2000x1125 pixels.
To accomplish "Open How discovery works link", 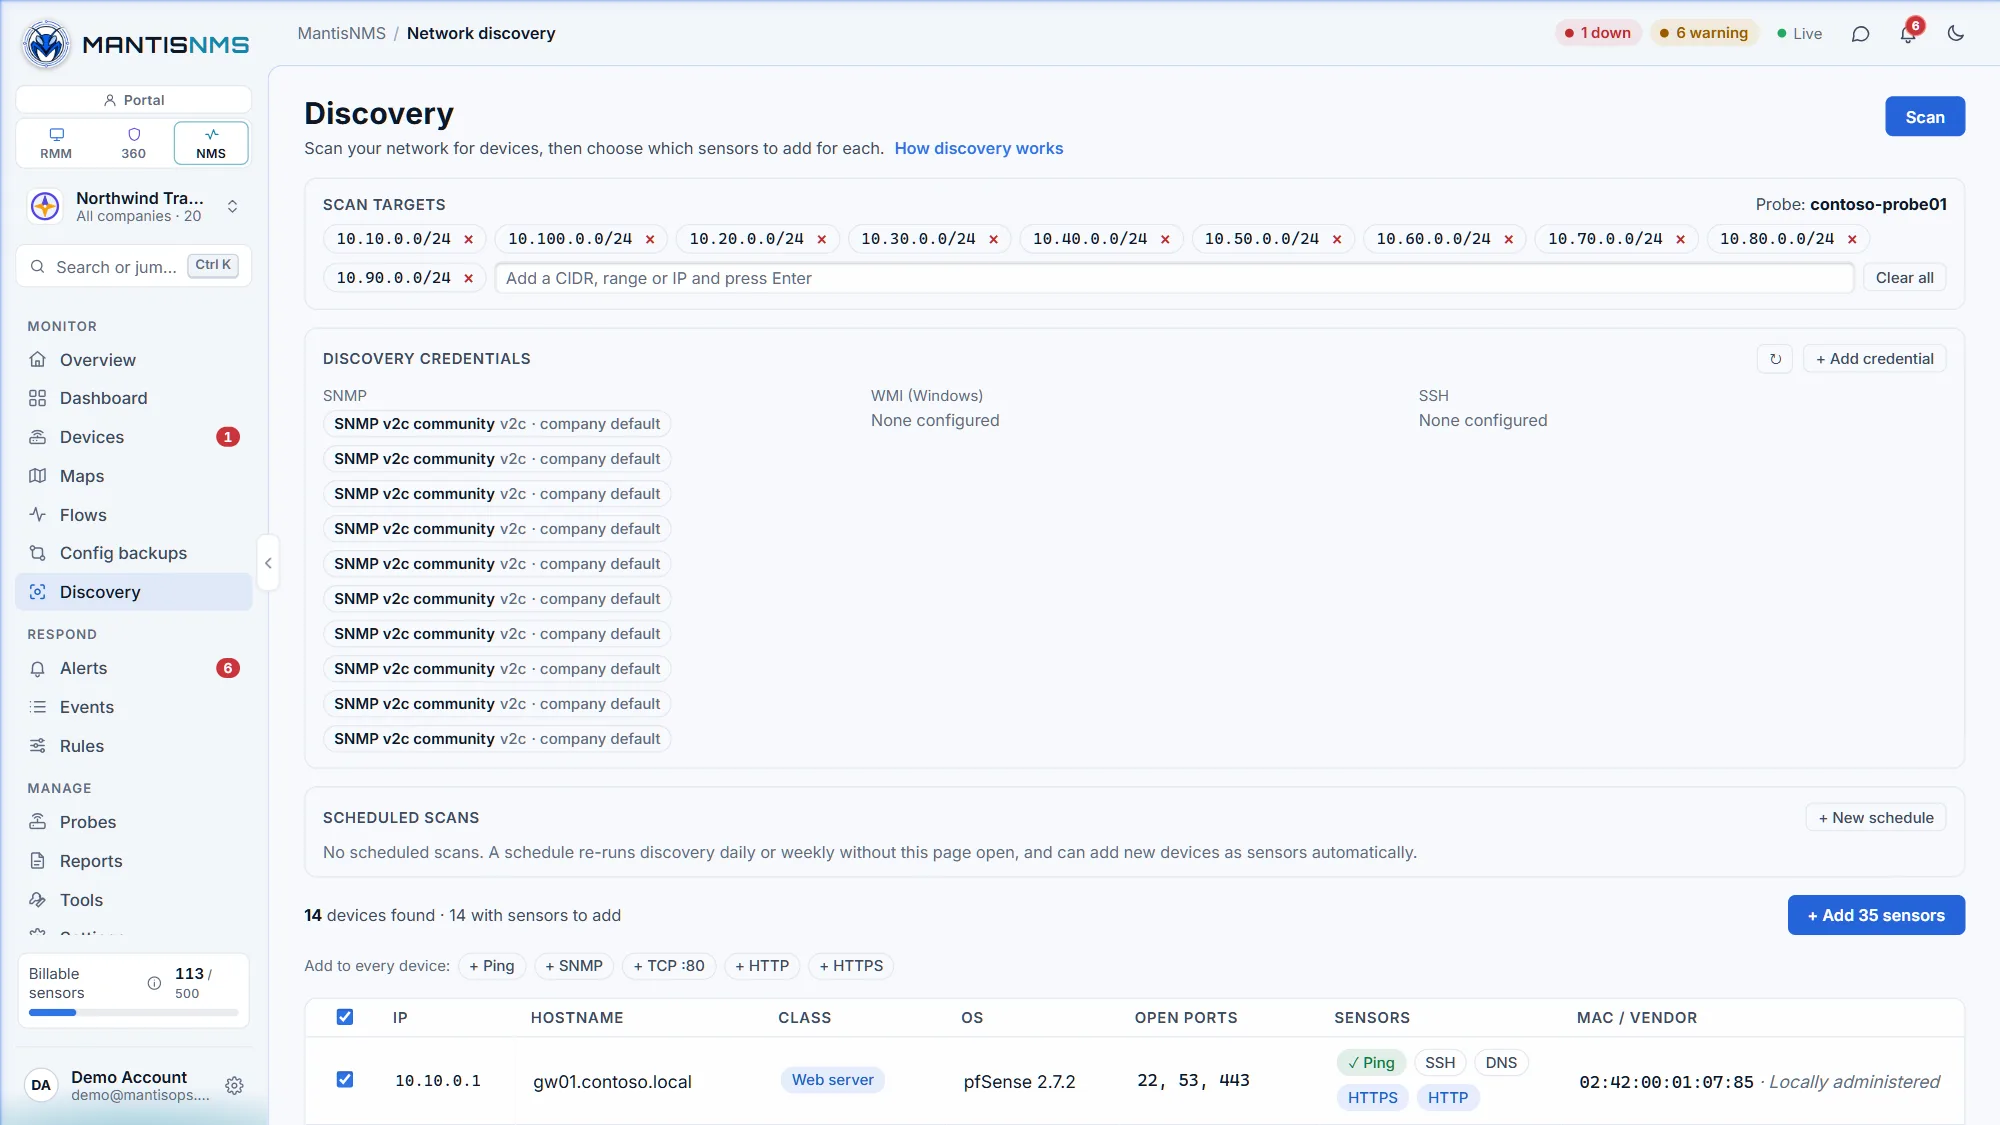I will point(978,148).
